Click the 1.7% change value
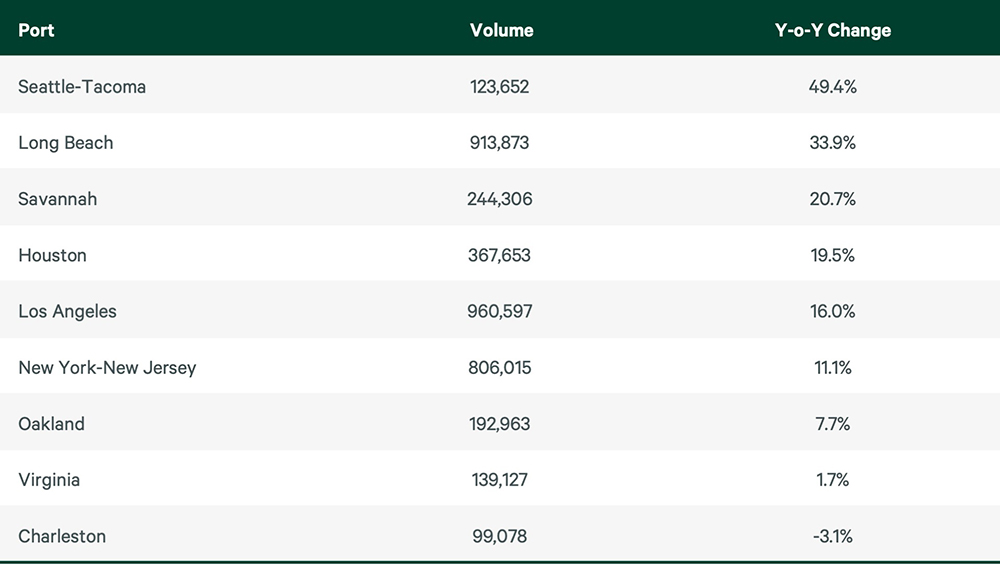This screenshot has width=1000, height=566. point(832,480)
